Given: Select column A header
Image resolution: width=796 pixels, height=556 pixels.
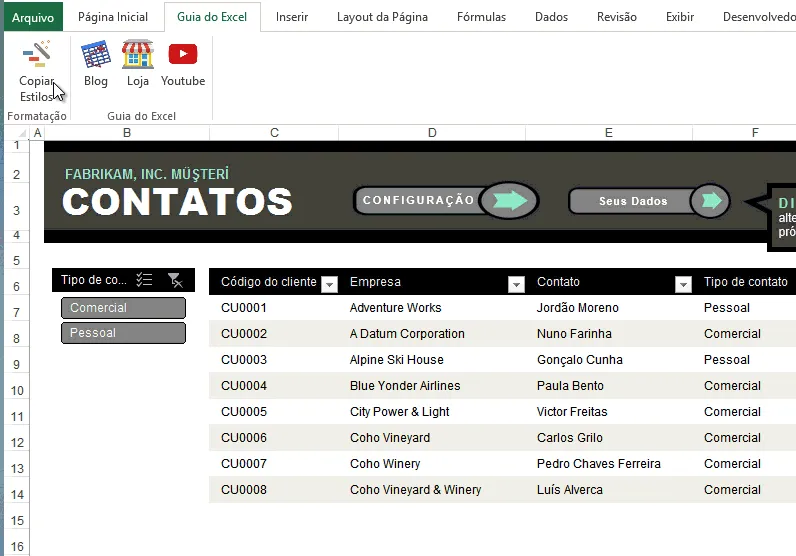Looking at the screenshot, I should (37, 133).
